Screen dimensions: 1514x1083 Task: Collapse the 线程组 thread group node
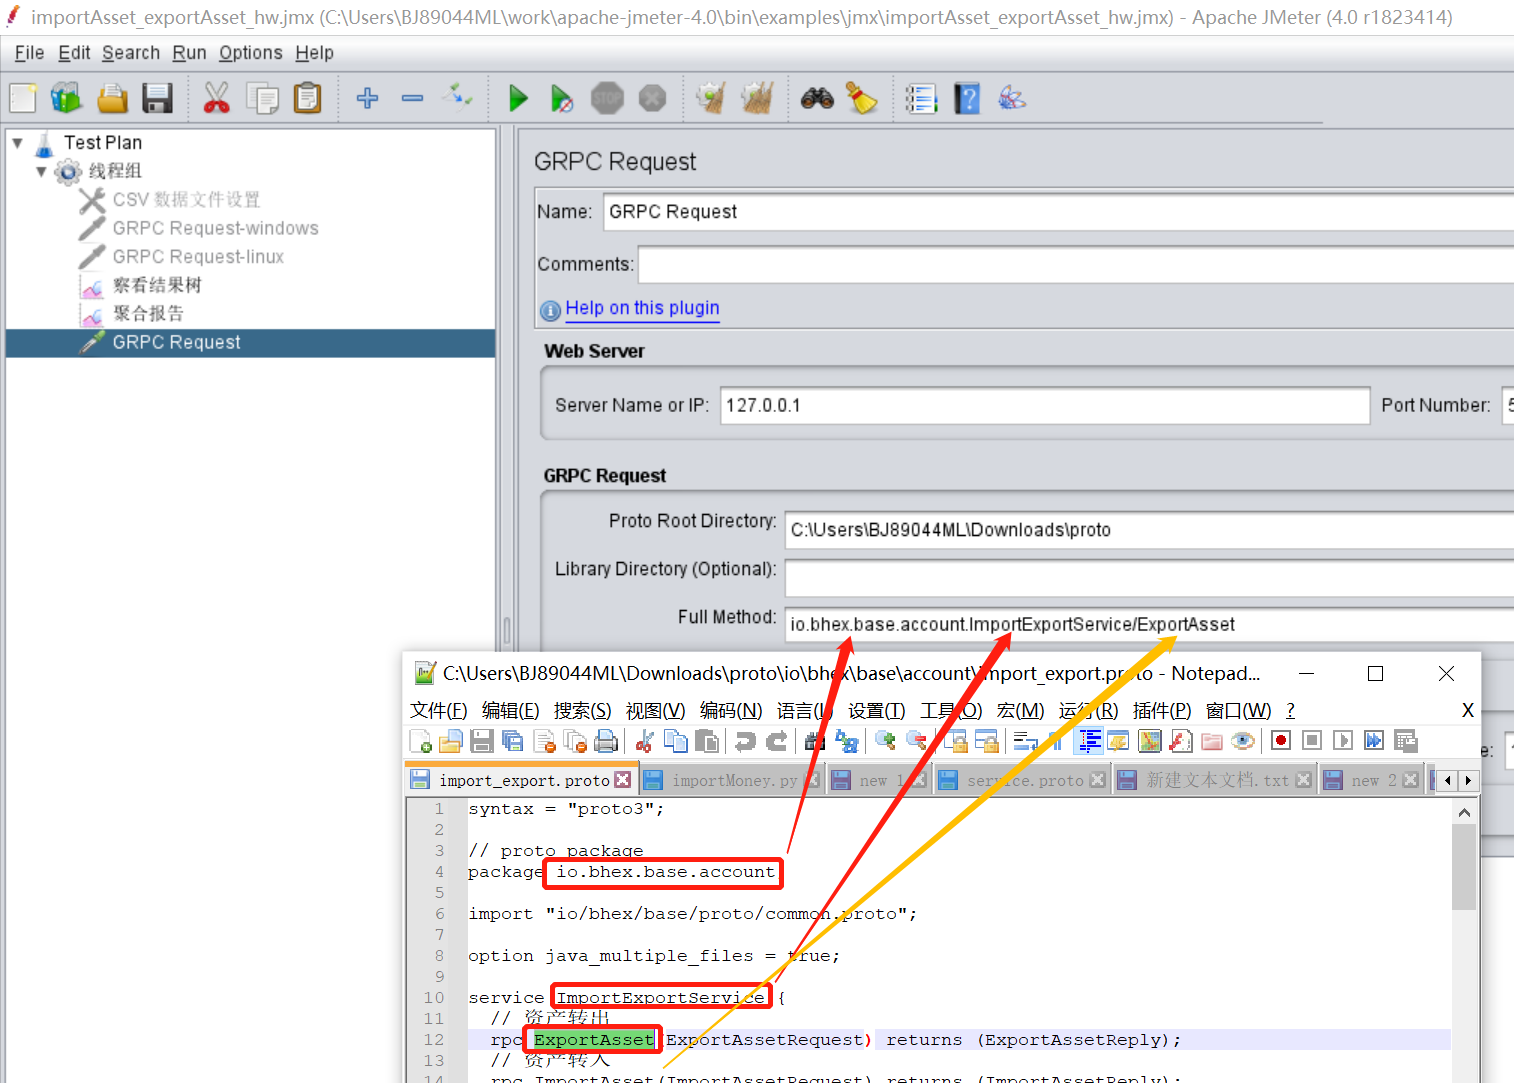(41, 171)
